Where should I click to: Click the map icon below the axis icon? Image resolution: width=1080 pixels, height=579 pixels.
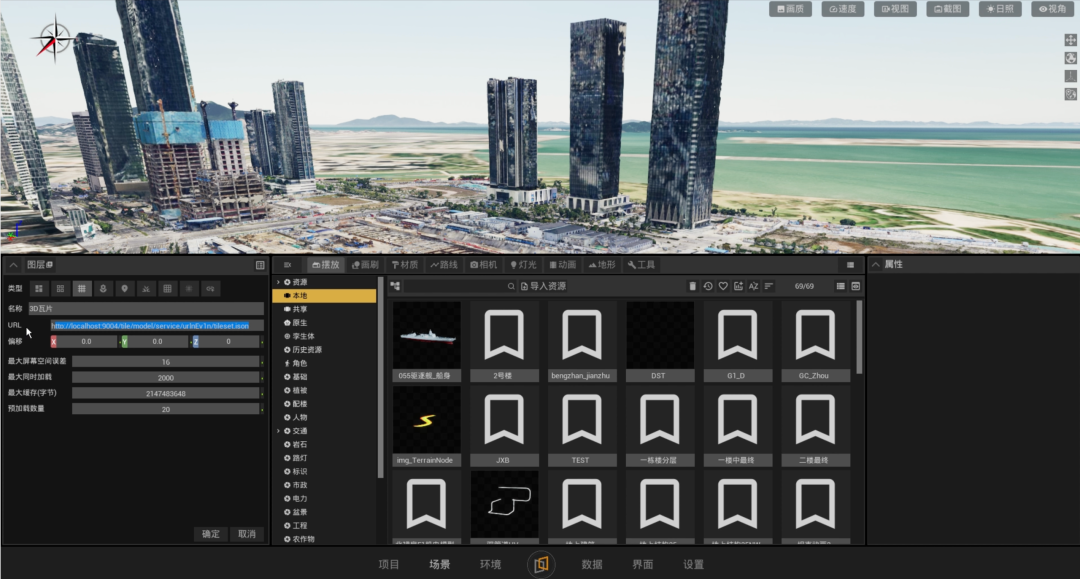point(1070,94)
